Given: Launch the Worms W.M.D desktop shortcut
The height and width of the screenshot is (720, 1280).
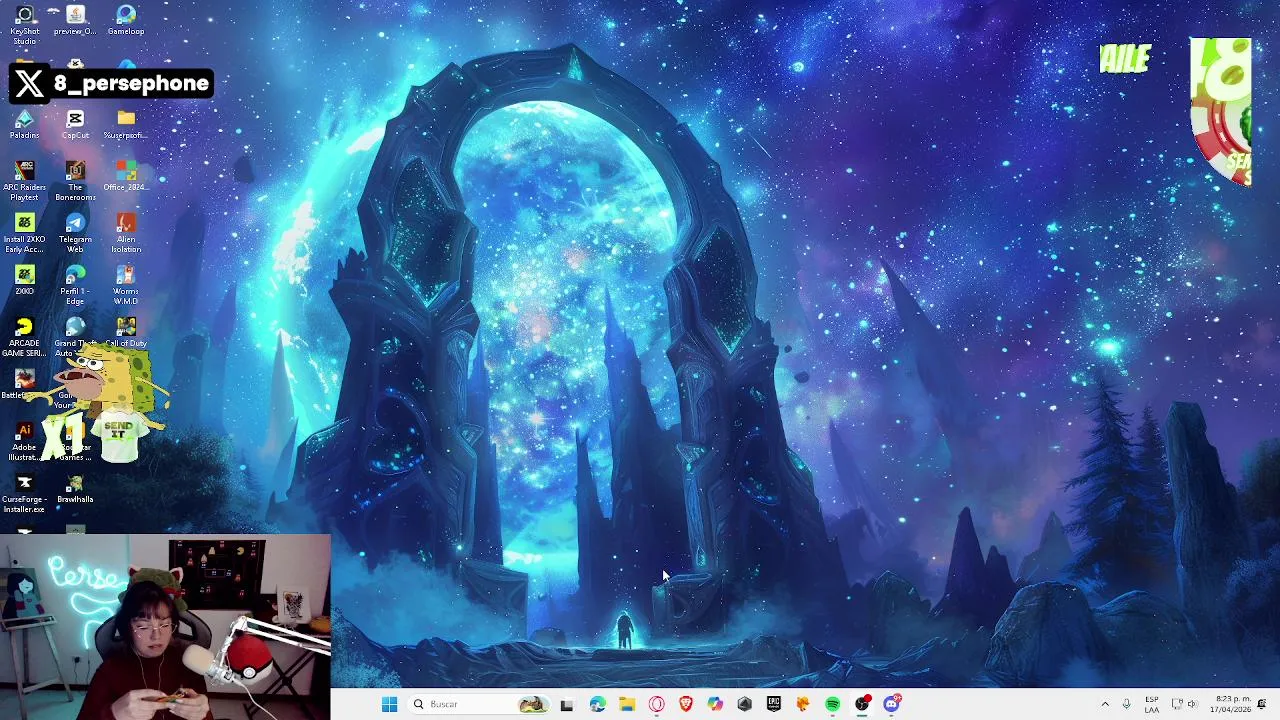Looking at the screenshot, I should 126,285.
